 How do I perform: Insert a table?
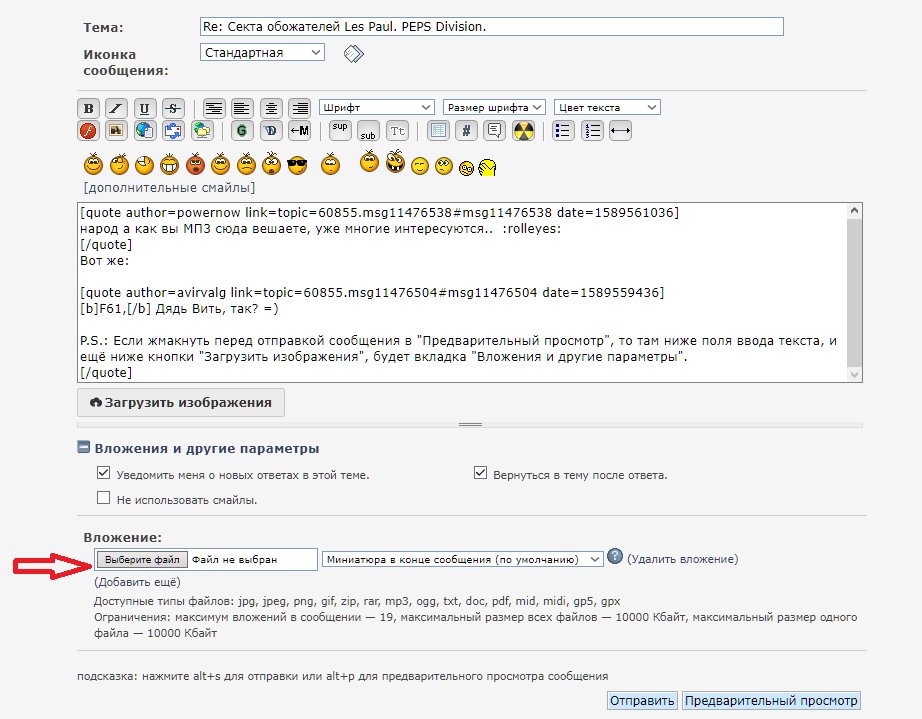438,131
